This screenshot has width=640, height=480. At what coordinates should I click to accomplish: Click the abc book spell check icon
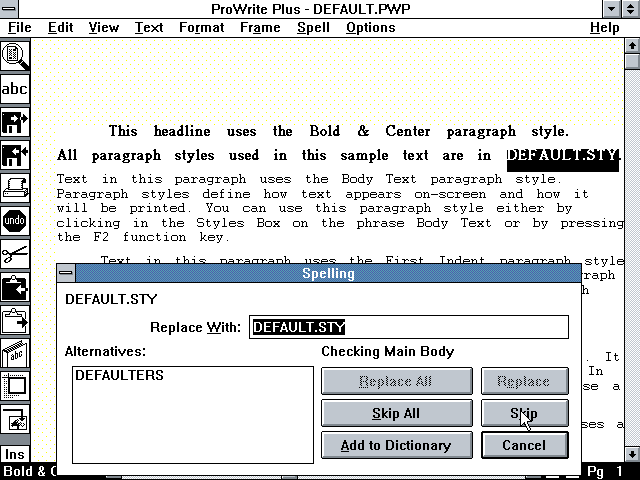click(x=15, y=353)
